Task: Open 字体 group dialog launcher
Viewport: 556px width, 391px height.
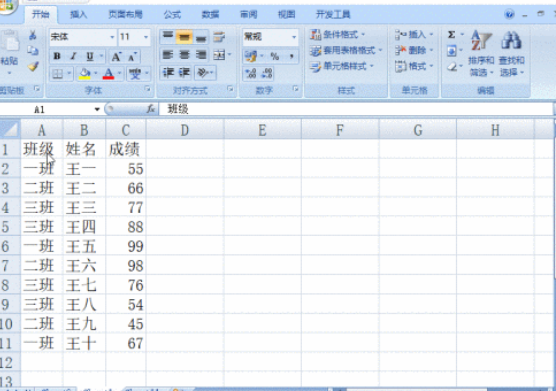Action: coord(147,89)
